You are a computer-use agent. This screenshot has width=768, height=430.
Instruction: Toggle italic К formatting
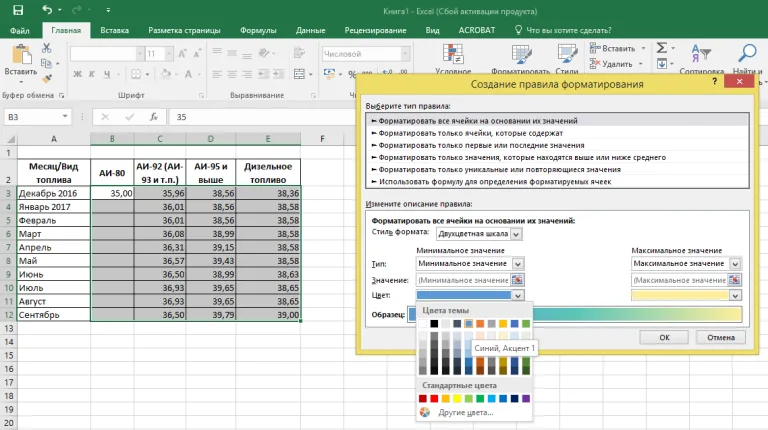click(x=92, y=74)
